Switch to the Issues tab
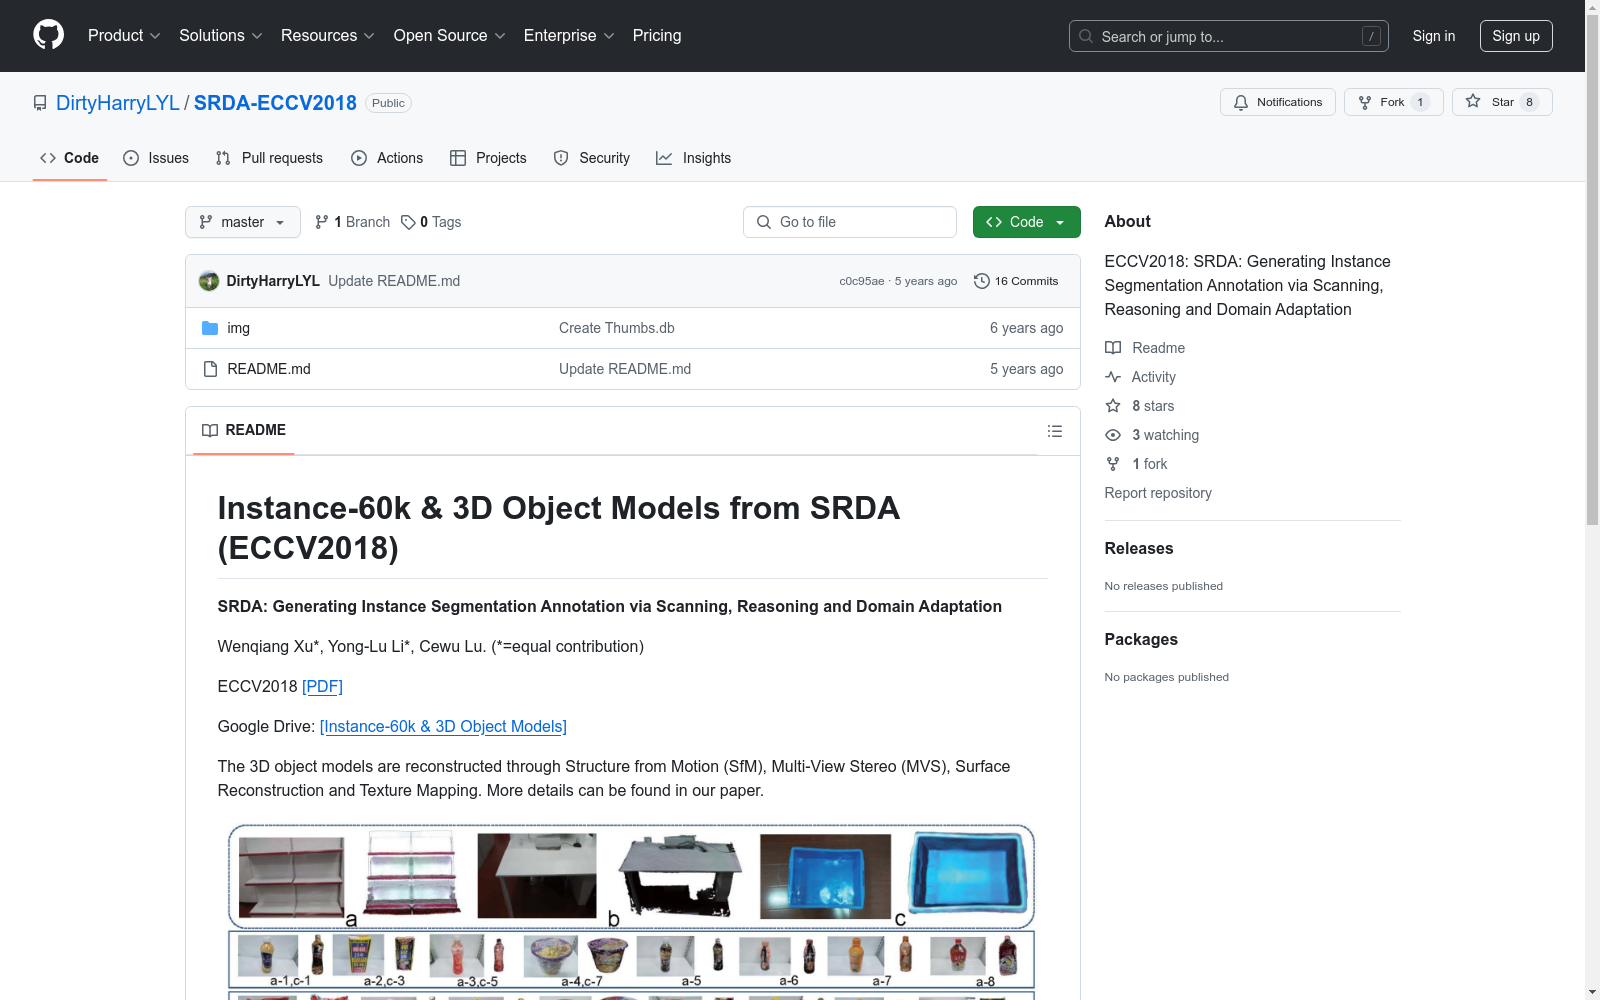The width and height of the screenshot is (1600, 1000). 156,158
